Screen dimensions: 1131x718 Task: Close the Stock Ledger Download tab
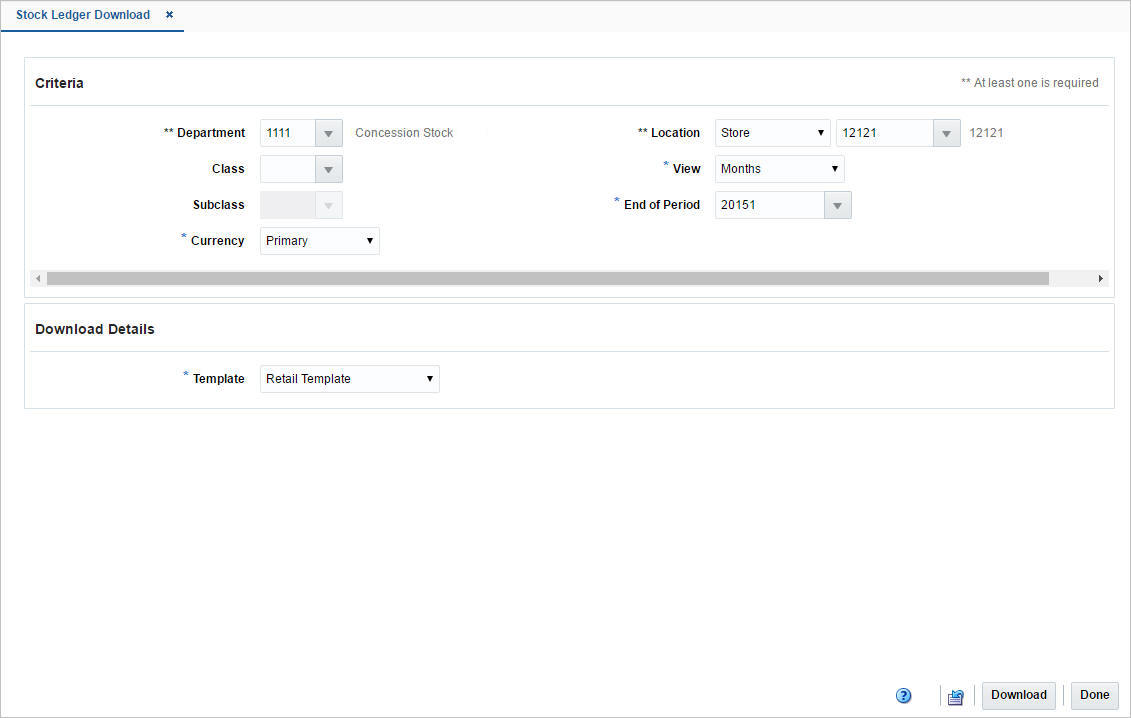click(168, 15)
